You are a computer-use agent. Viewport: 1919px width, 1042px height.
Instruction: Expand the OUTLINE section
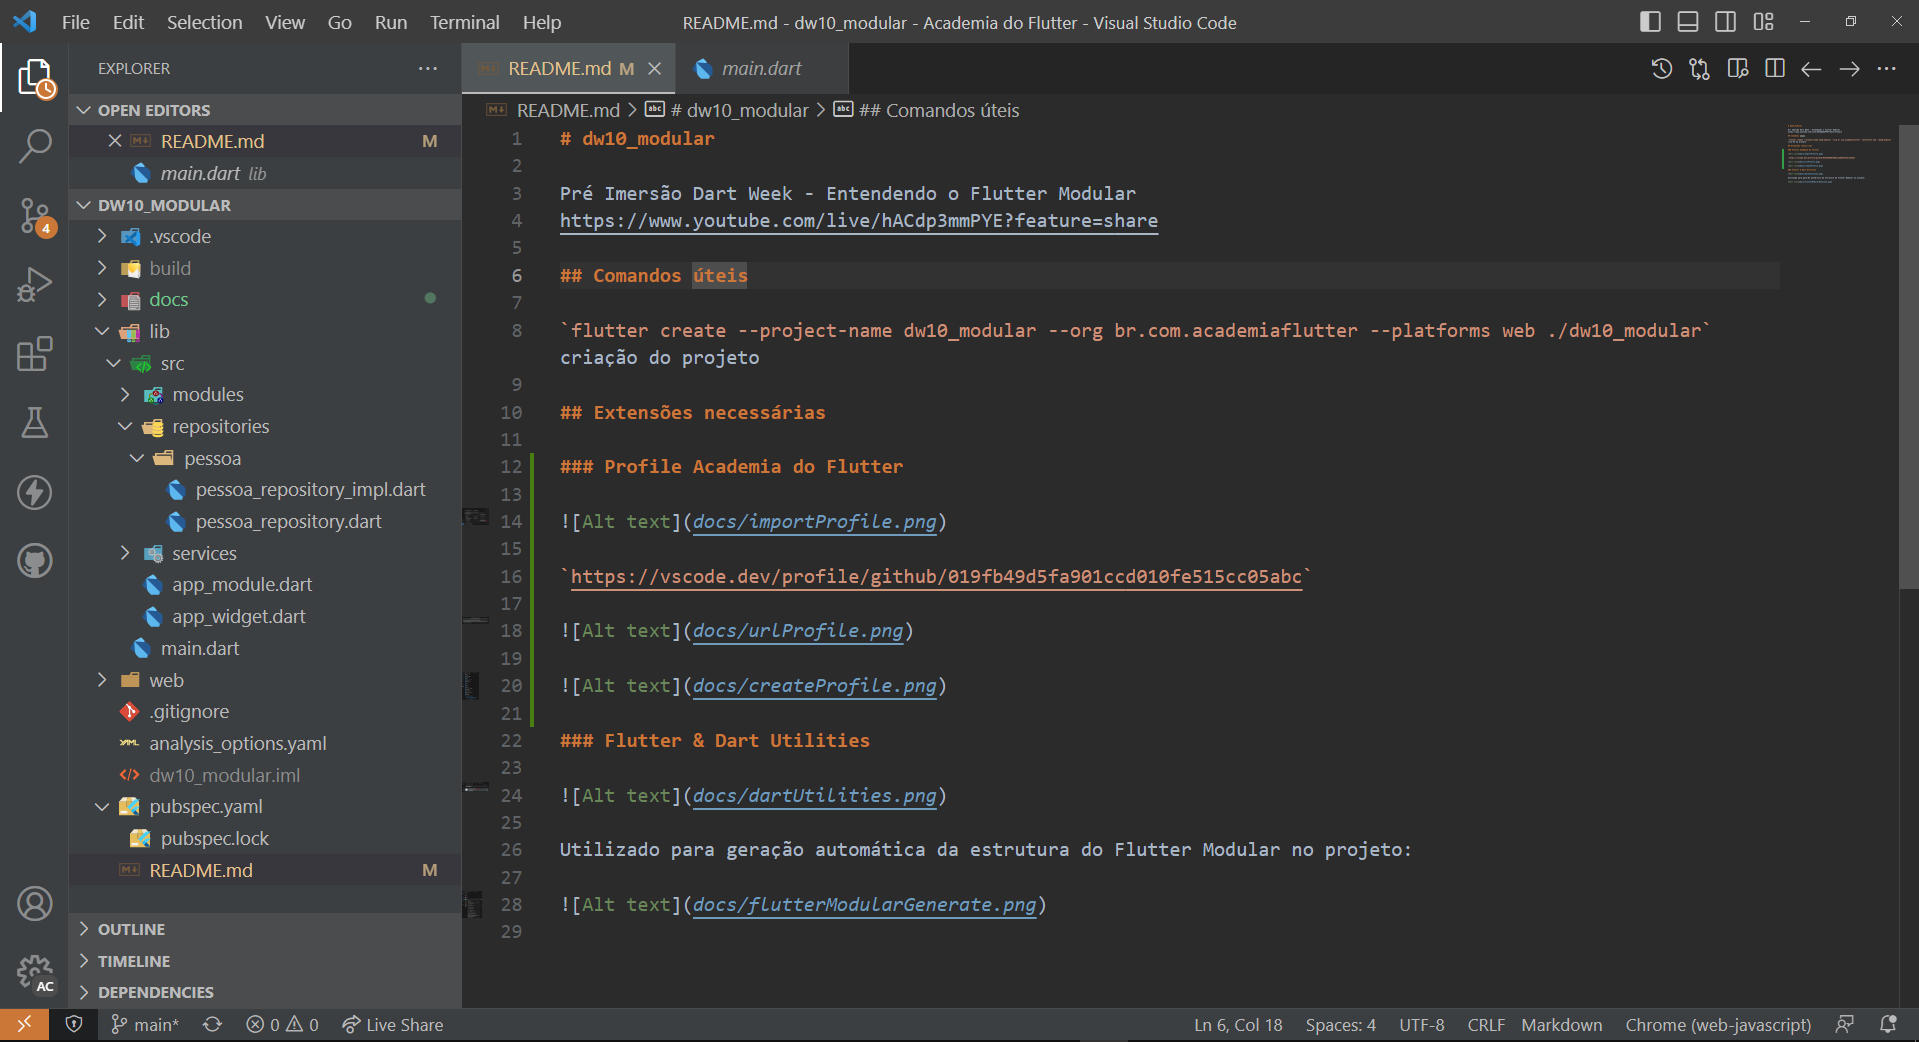point(265,929)
